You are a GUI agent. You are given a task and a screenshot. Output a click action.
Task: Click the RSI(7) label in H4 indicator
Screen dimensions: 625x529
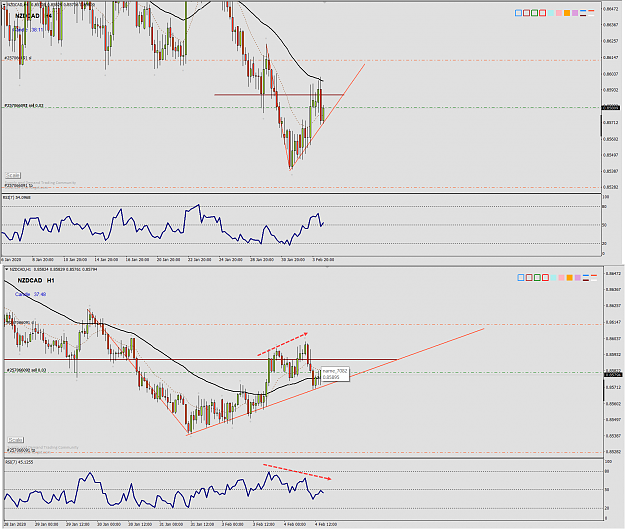[x=17, y=197]
